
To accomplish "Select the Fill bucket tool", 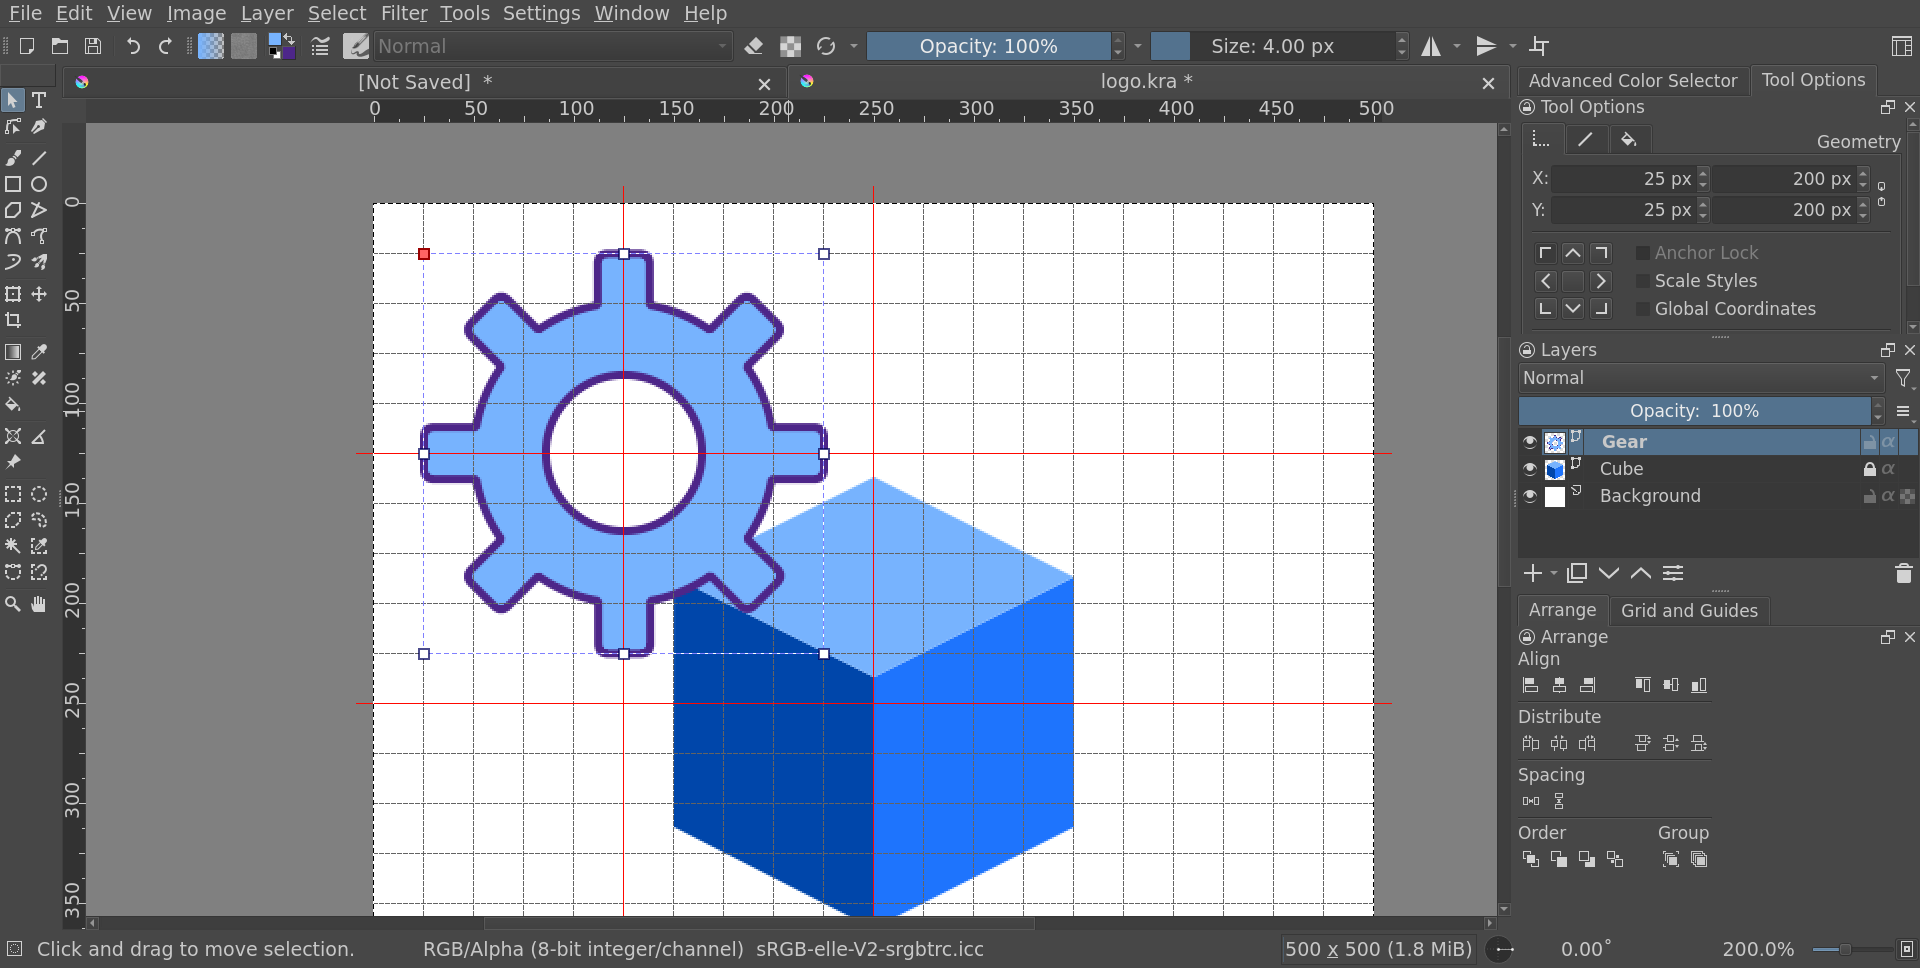I will point(13,405).
